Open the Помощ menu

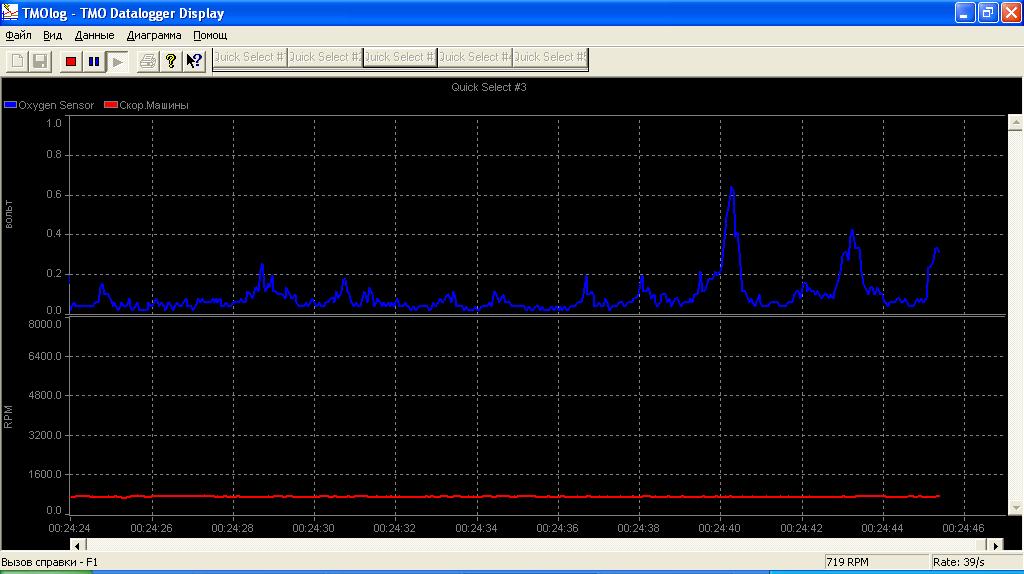tap(210, 35)
